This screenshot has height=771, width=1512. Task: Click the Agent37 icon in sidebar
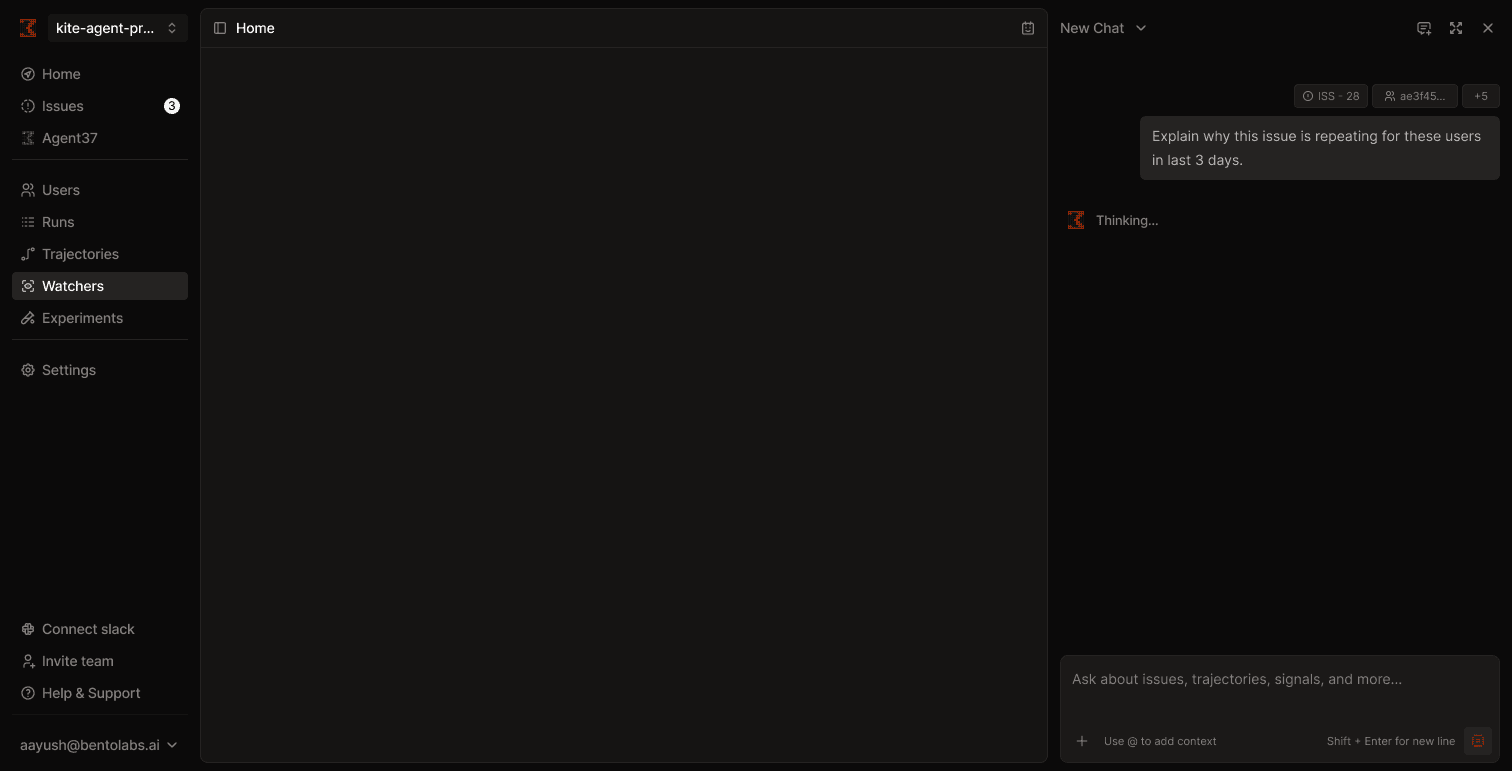(x=28, y=138)
